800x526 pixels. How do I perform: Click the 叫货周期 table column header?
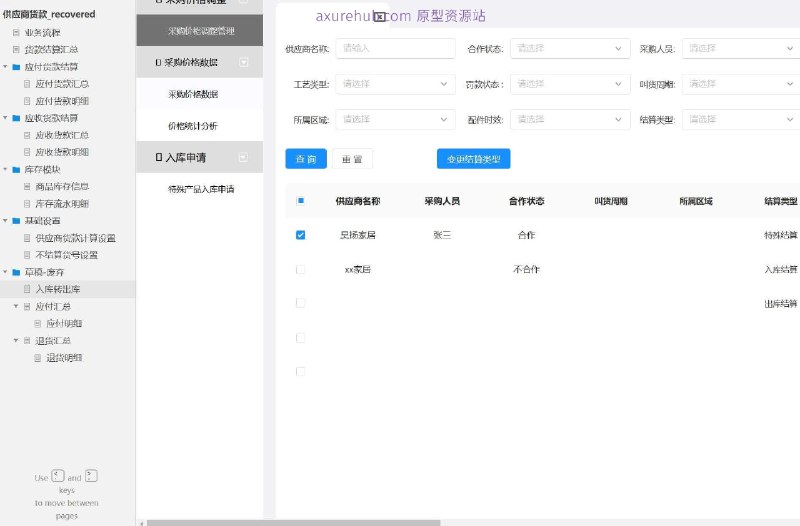pyautogui.click(x=611, y=202)
